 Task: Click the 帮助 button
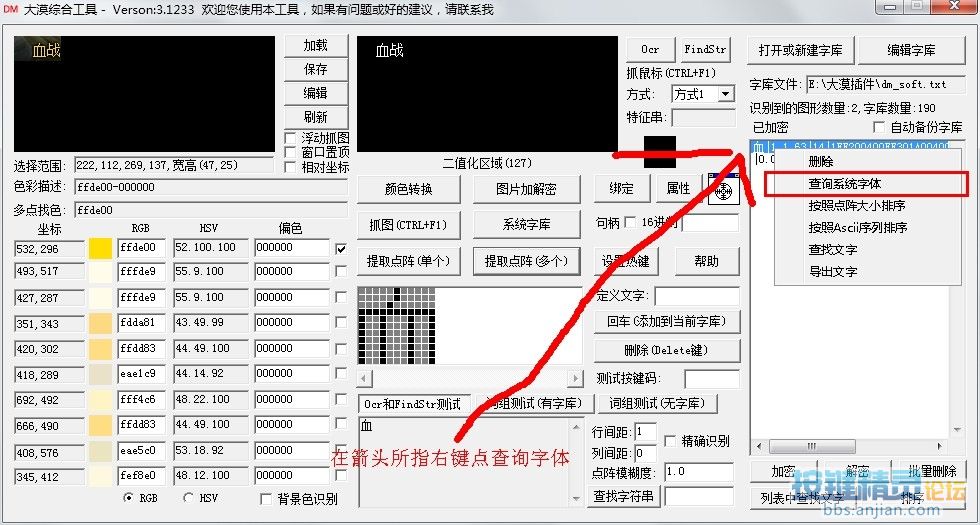(x=707, y=261)
